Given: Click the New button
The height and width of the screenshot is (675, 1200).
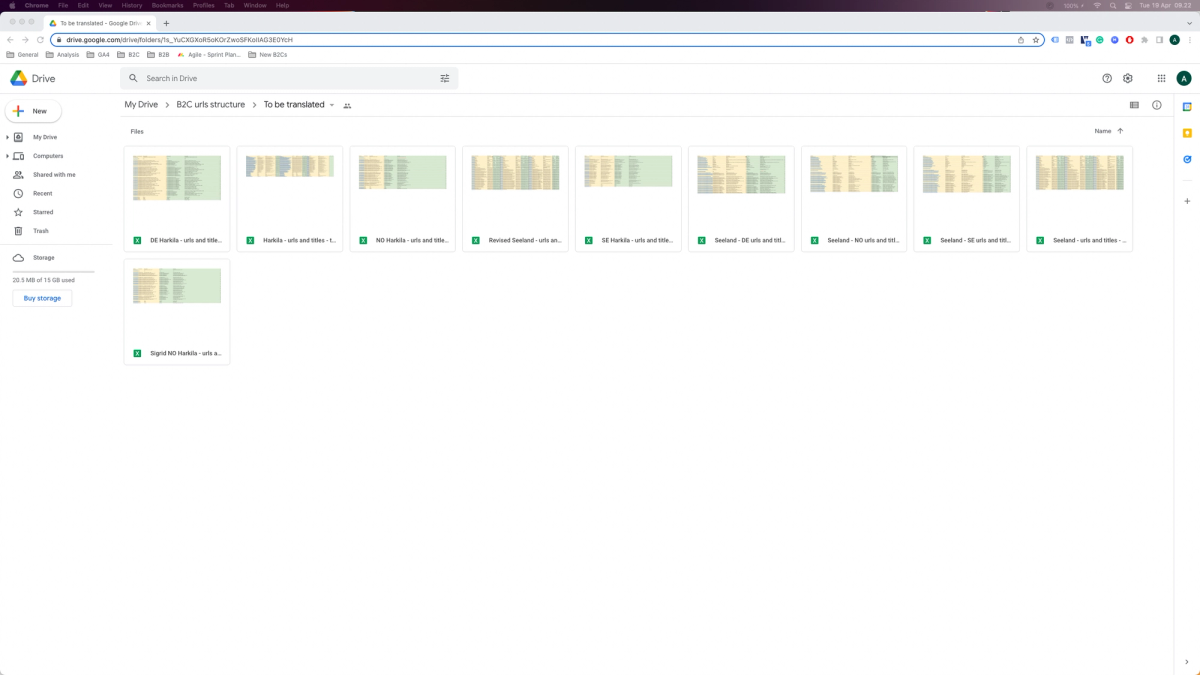Looking at the screenshot, I should coord(33,111).
